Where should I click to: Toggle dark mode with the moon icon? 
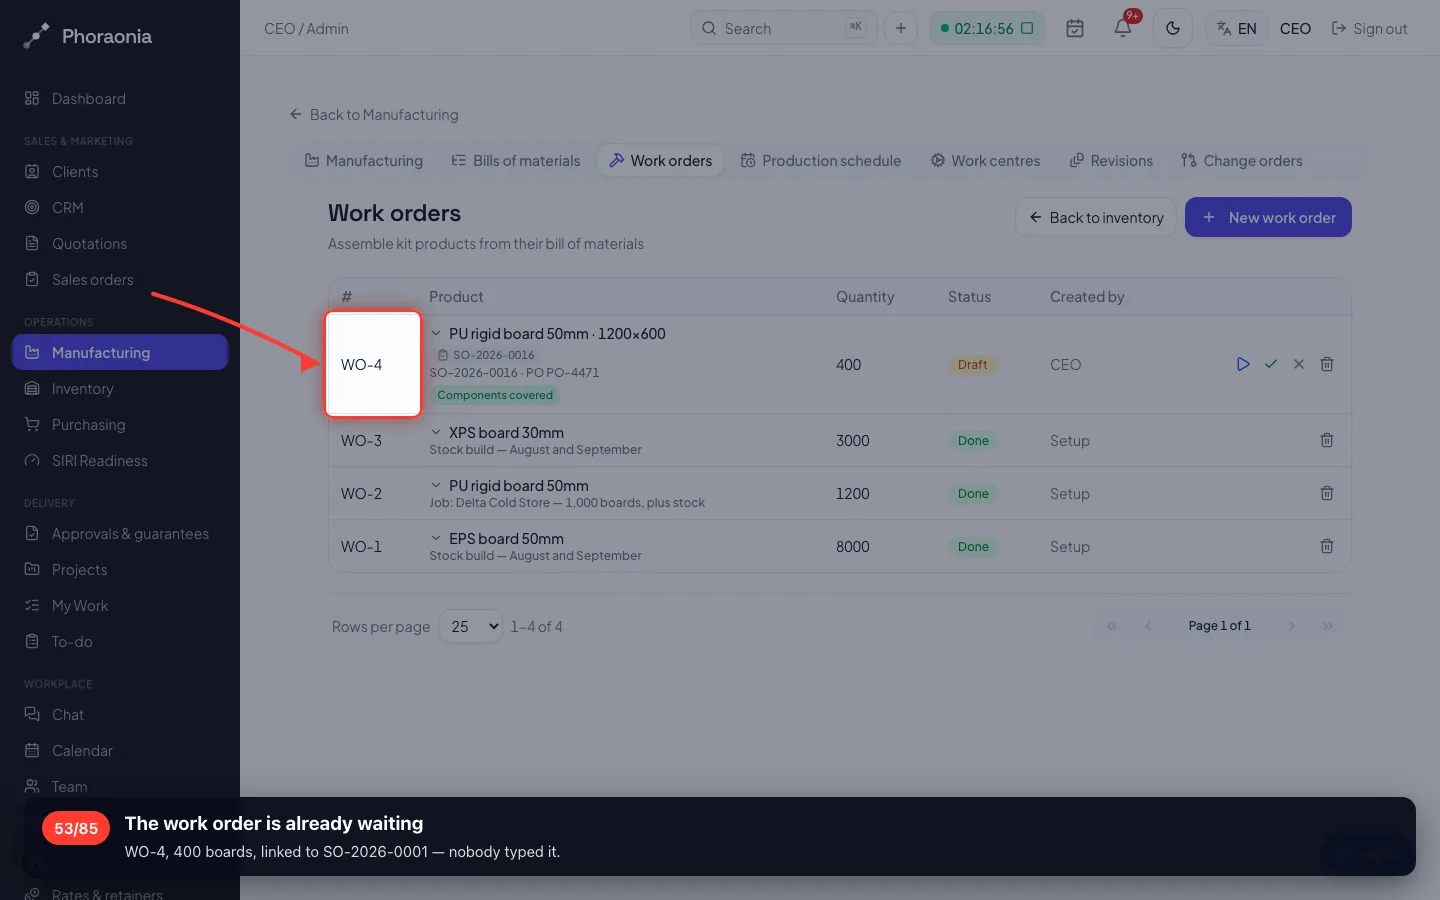pyautogui.click(x=1173, y=28)
